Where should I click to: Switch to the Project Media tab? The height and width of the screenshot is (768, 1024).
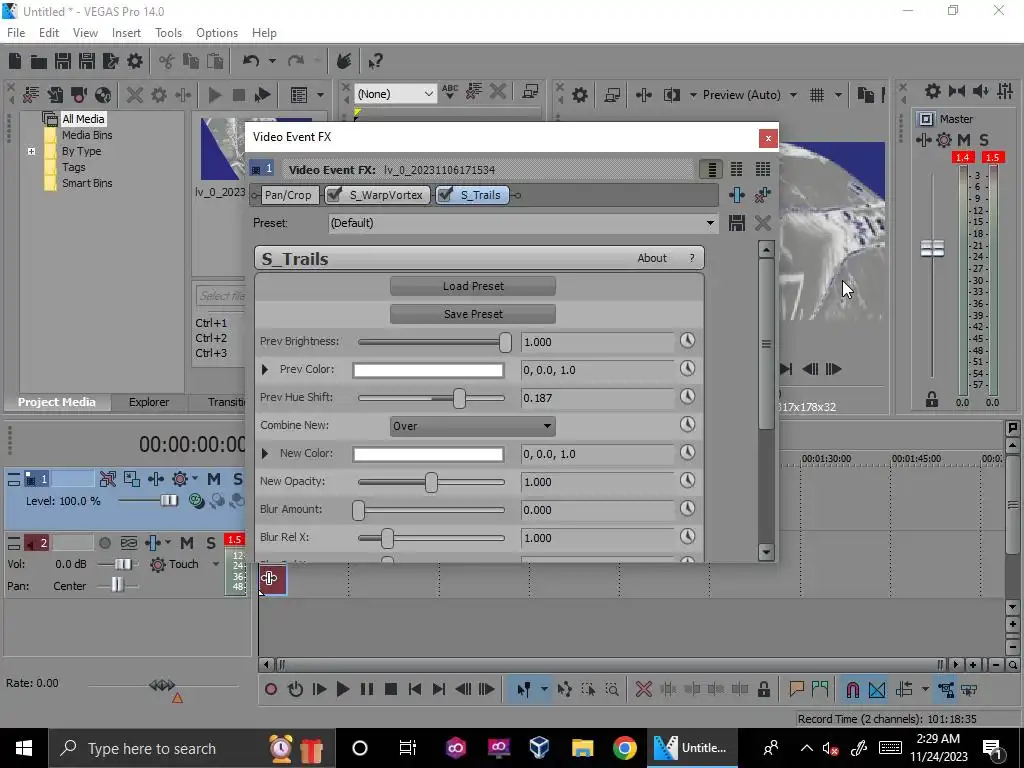(57, 402)
